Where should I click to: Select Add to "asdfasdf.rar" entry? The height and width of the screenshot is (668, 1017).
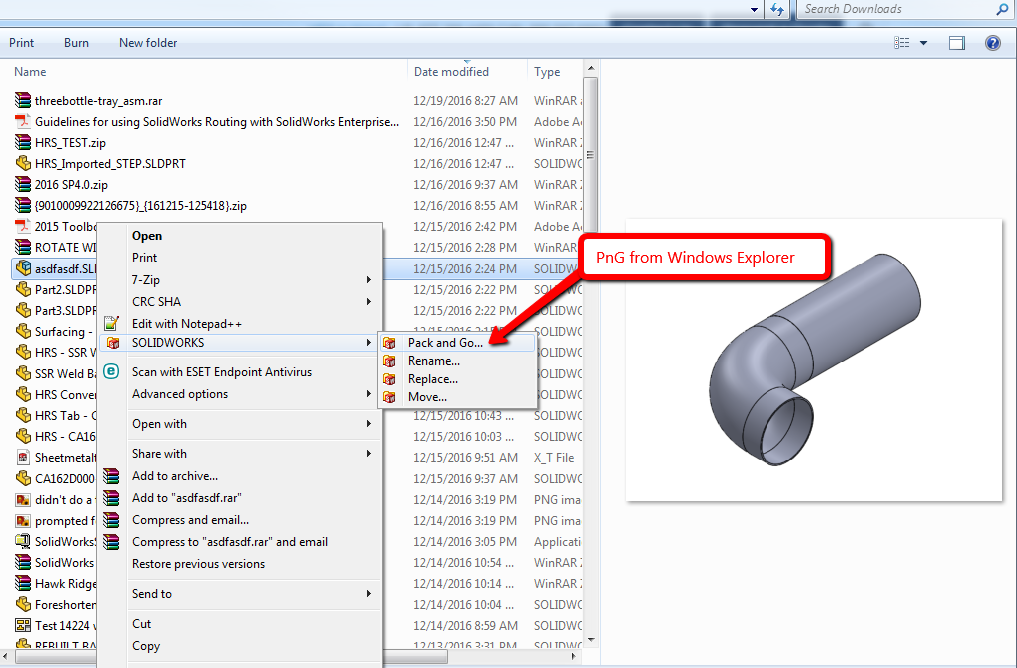tap(239, 497)
